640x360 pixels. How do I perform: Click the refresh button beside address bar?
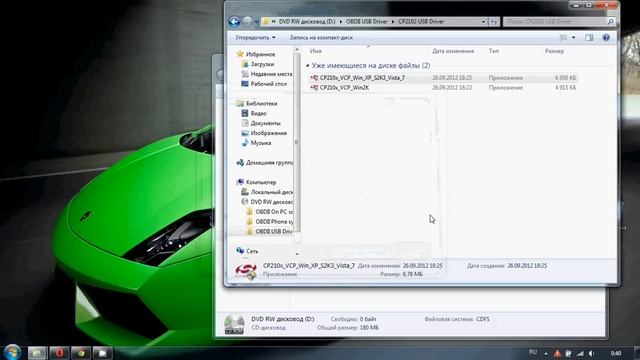click(x=494, y=22)
